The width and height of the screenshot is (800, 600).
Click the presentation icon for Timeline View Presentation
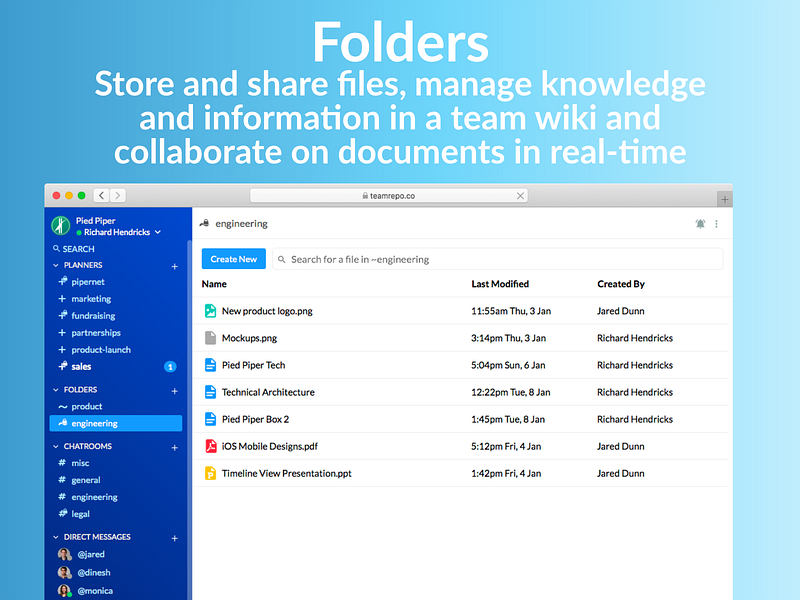click(x=210, y=473)
